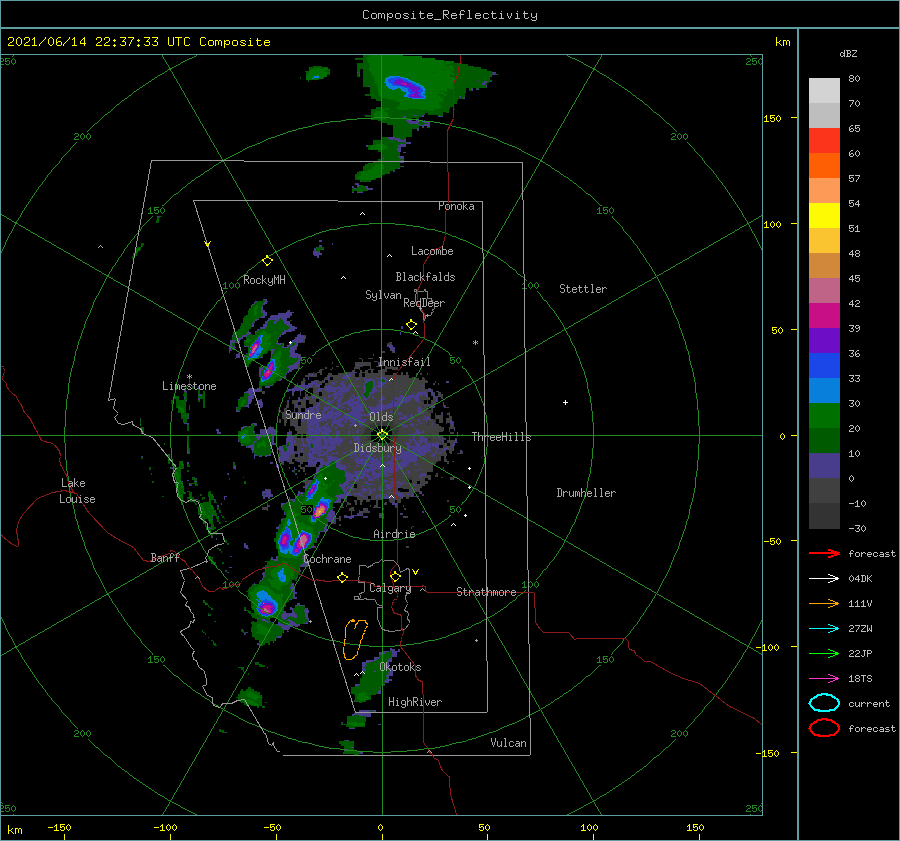The image size is (900, 841).
Task: Select the orange 111V arrow in legend
Action: pyautogui.click(x=824, y=603)
